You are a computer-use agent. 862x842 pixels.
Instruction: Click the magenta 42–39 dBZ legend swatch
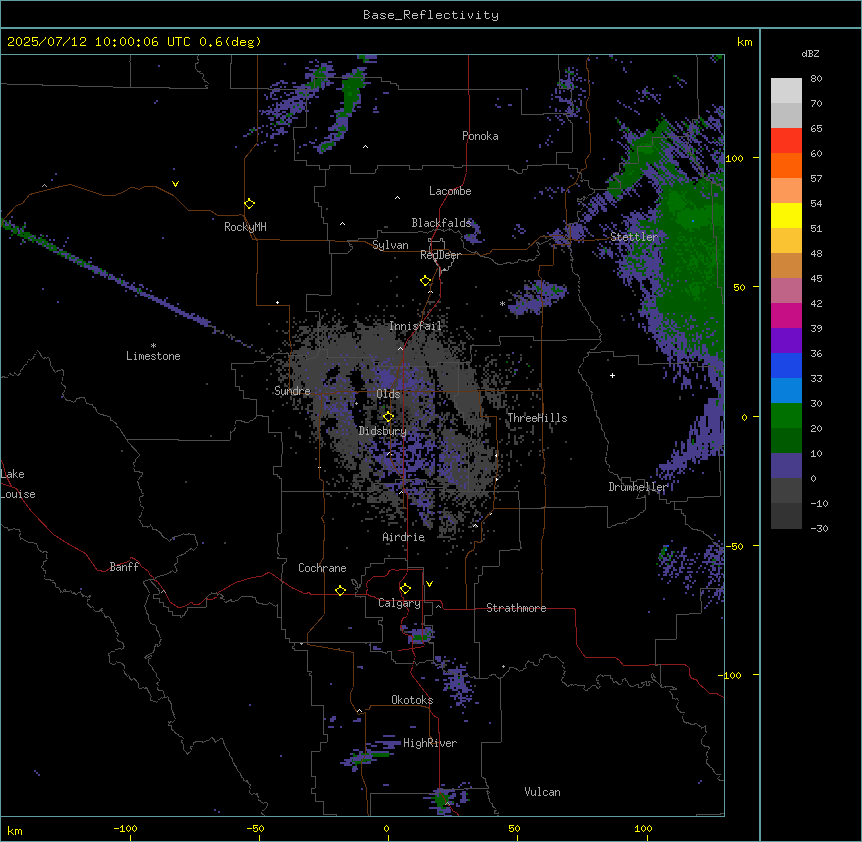point(786,316)
